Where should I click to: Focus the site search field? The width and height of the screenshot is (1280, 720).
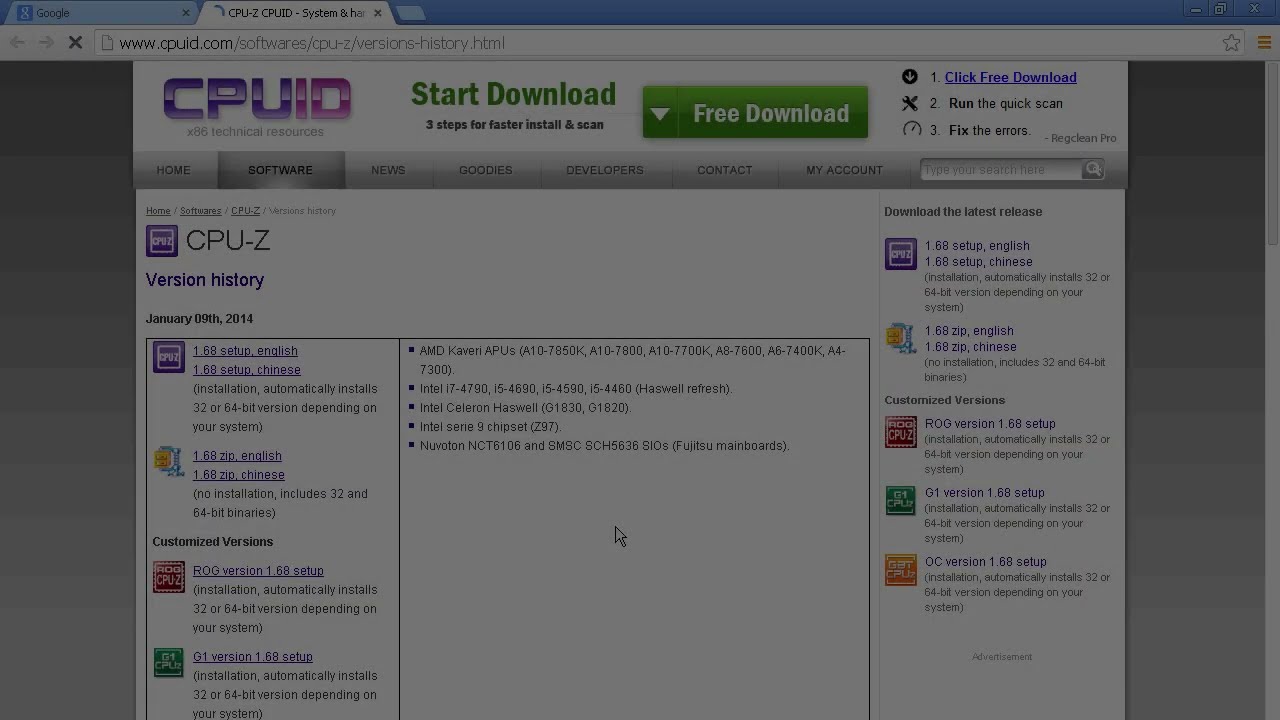(1000, 170)
